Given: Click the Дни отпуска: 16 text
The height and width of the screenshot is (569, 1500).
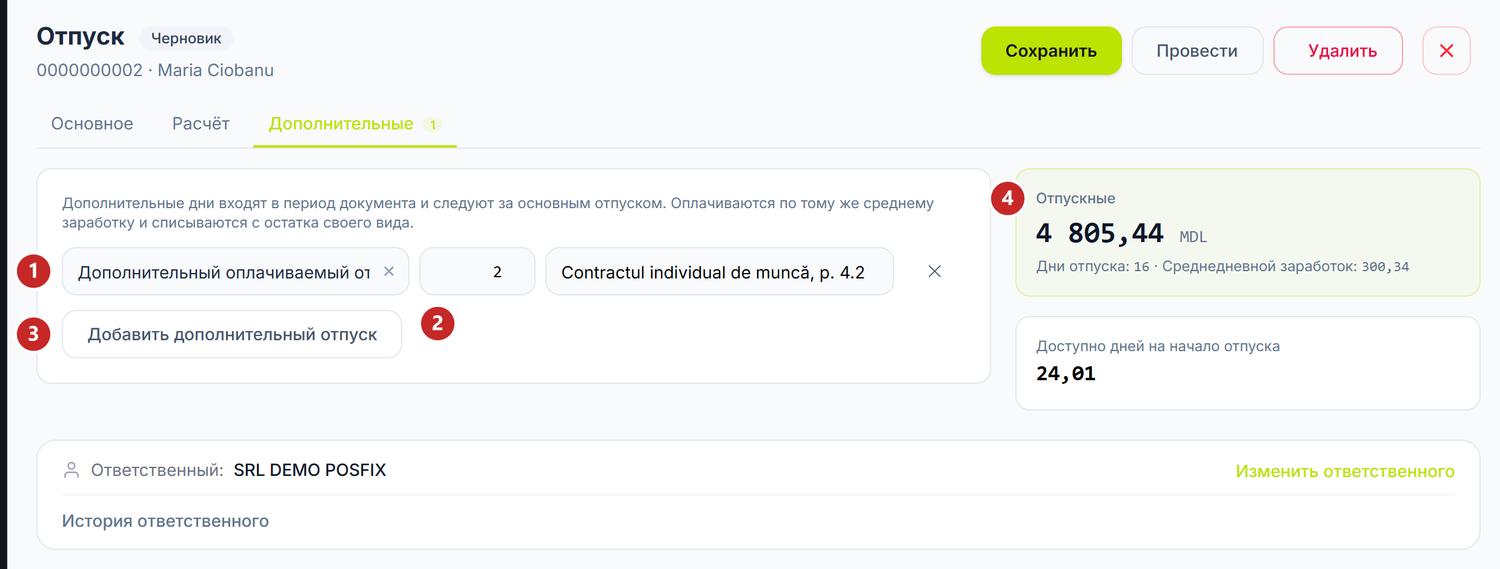Looking at the screenshot, I should pyautogui.click(x=1093, y=267).
